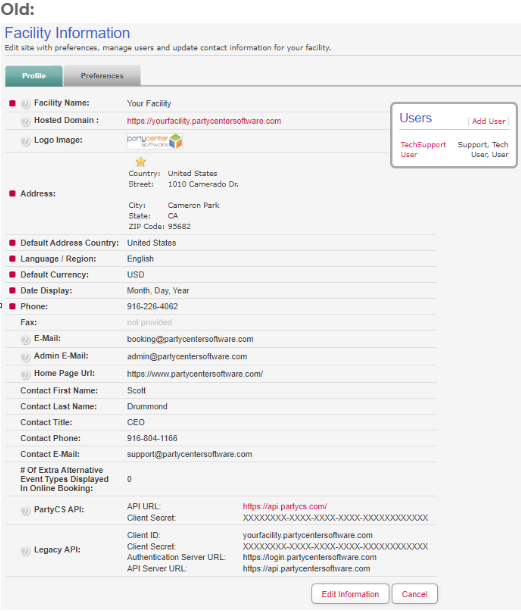Click help icon beside Home Page Url
This screenshot has width=521, height=611.
pyautogui.click(x=25, y=374)
